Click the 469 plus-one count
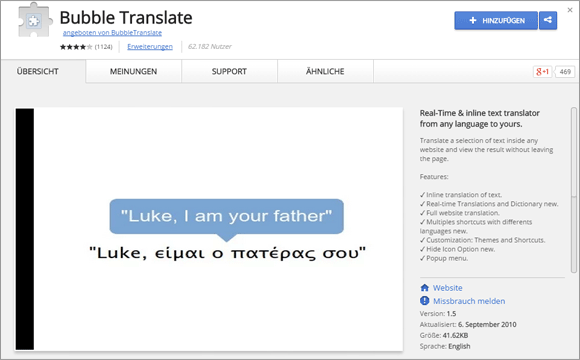 [x=565, y=72]
